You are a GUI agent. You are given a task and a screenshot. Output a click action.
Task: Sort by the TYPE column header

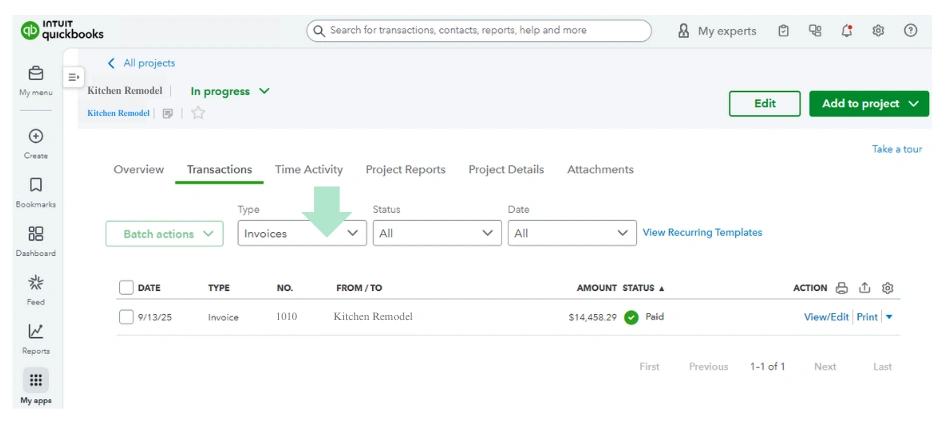(x=219, y=288)
